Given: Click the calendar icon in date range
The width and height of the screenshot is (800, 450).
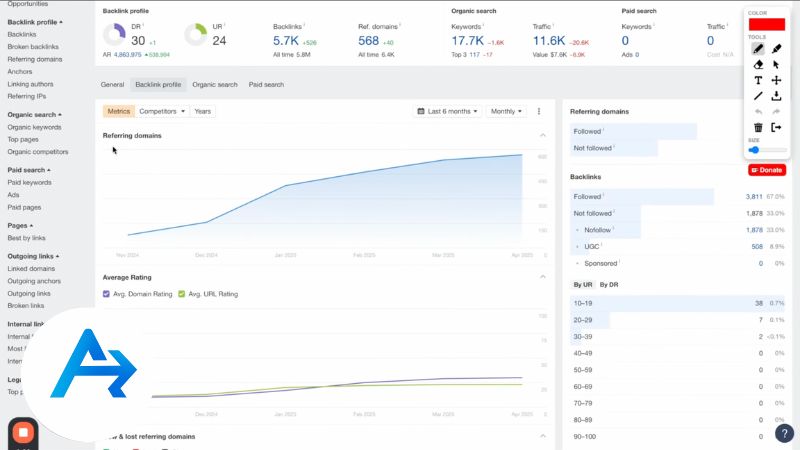Looking at the screenshot, I should pos(421,111).
